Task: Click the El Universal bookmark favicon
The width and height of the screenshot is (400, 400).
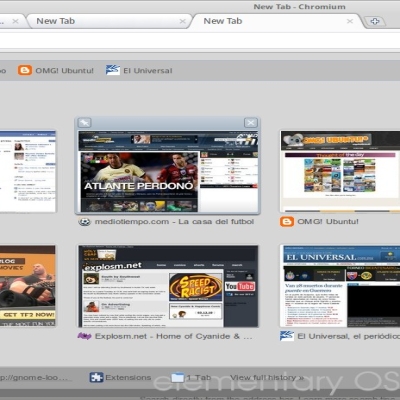Action: click(113, 70)
